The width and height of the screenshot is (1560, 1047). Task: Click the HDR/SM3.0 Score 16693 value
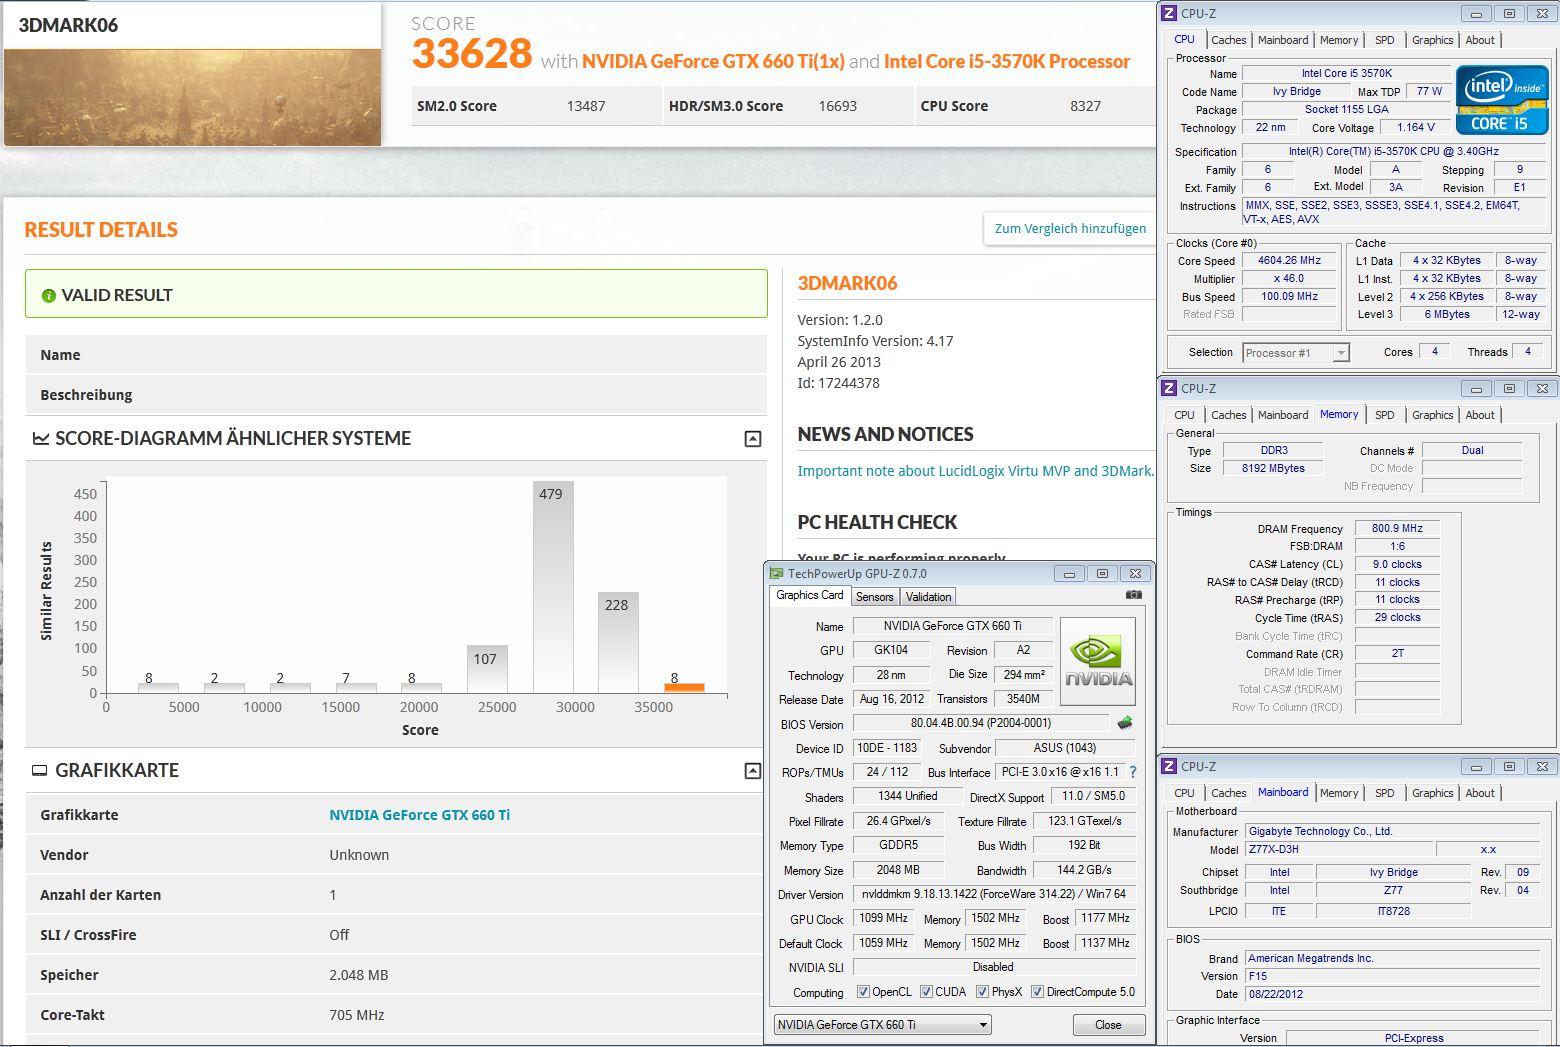pyautogui.click(x=837, y=106)
